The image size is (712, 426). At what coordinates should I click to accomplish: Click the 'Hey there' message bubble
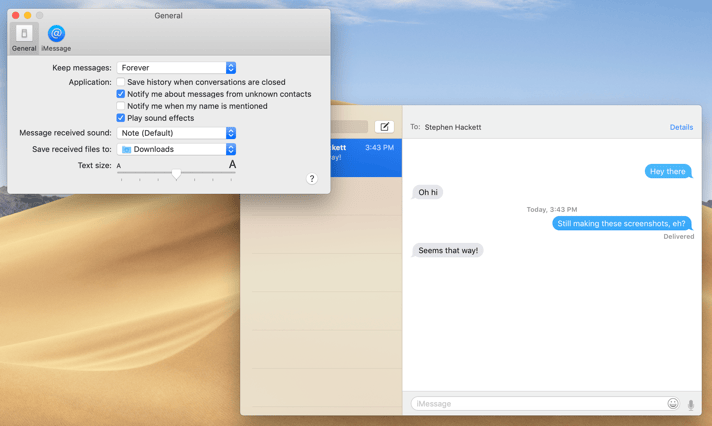tap(668, 171)
